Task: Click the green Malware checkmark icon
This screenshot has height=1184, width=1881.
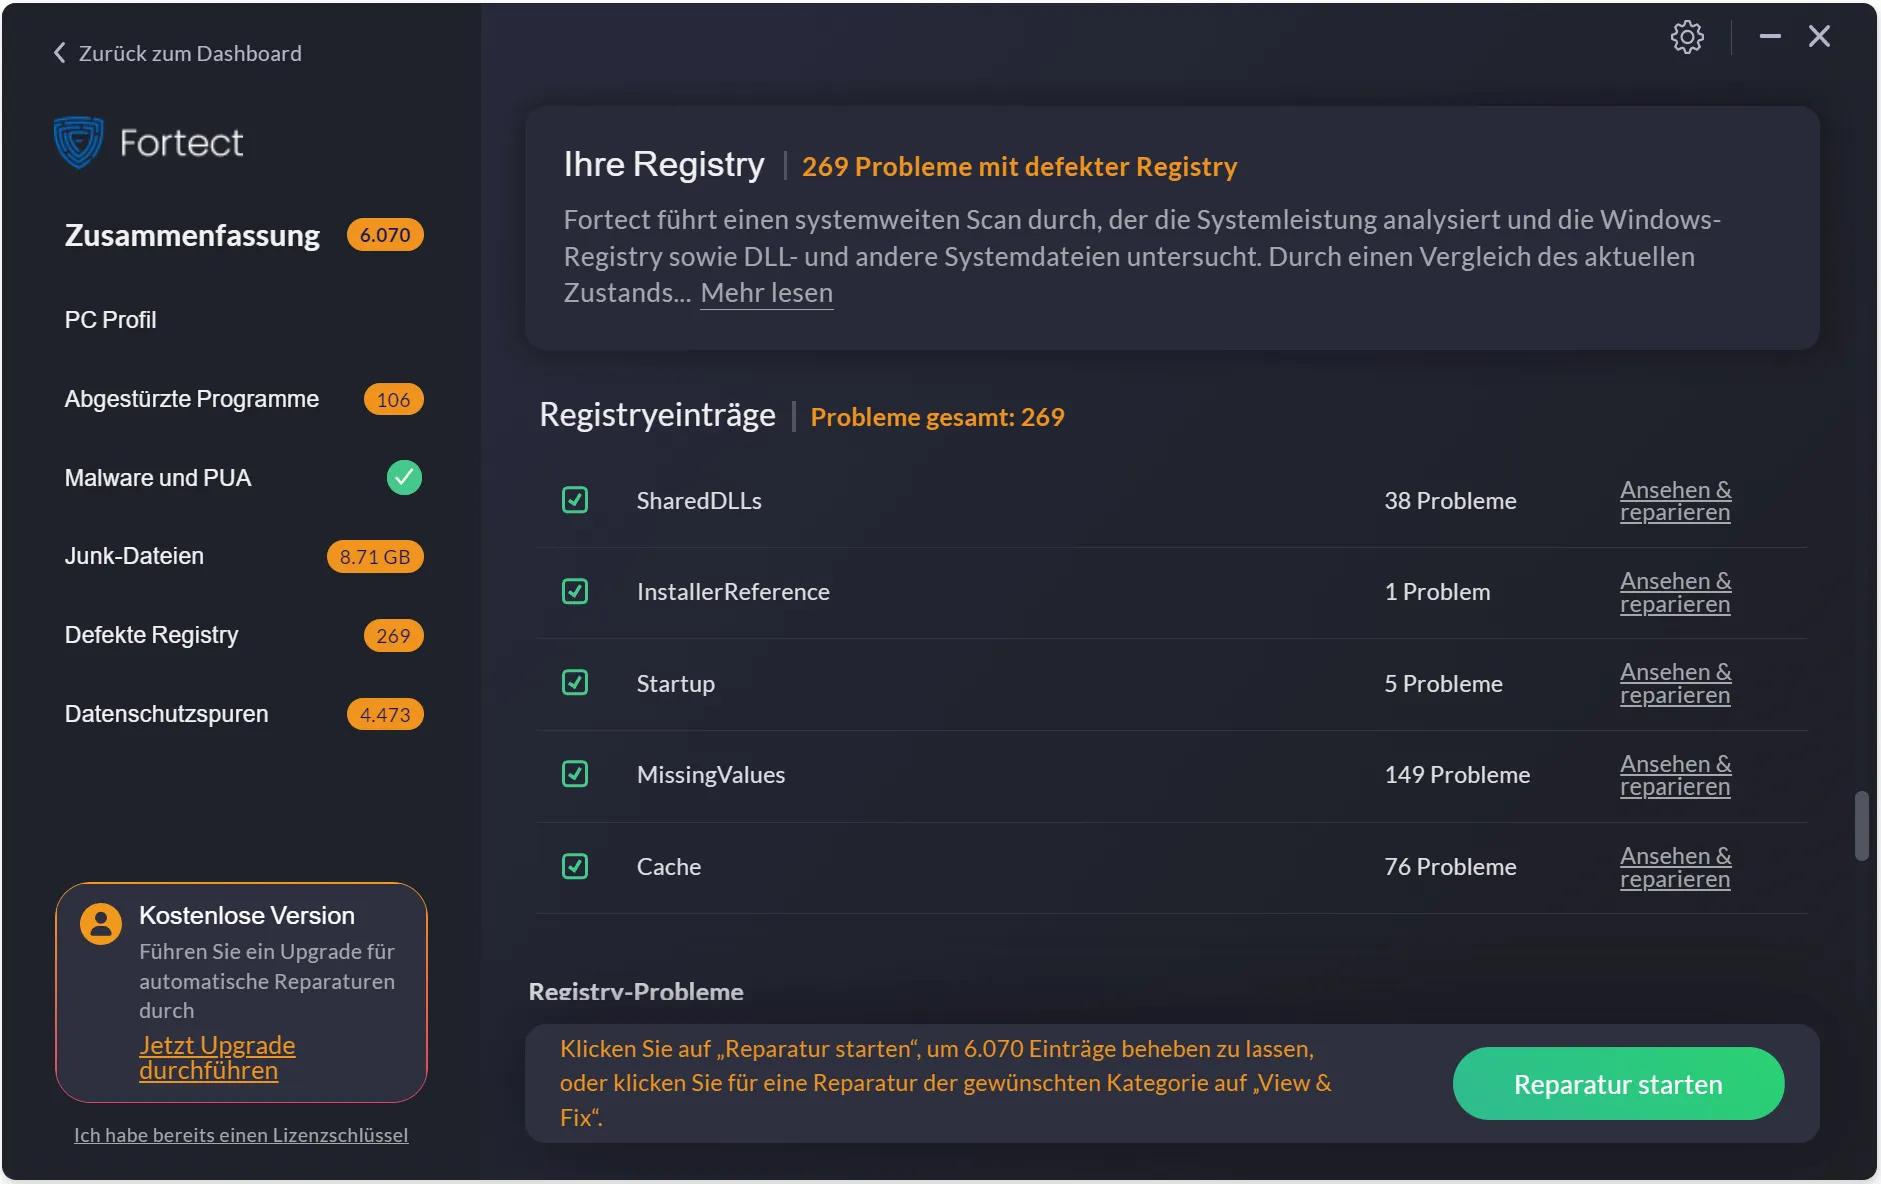Action: tap(404, 478)
